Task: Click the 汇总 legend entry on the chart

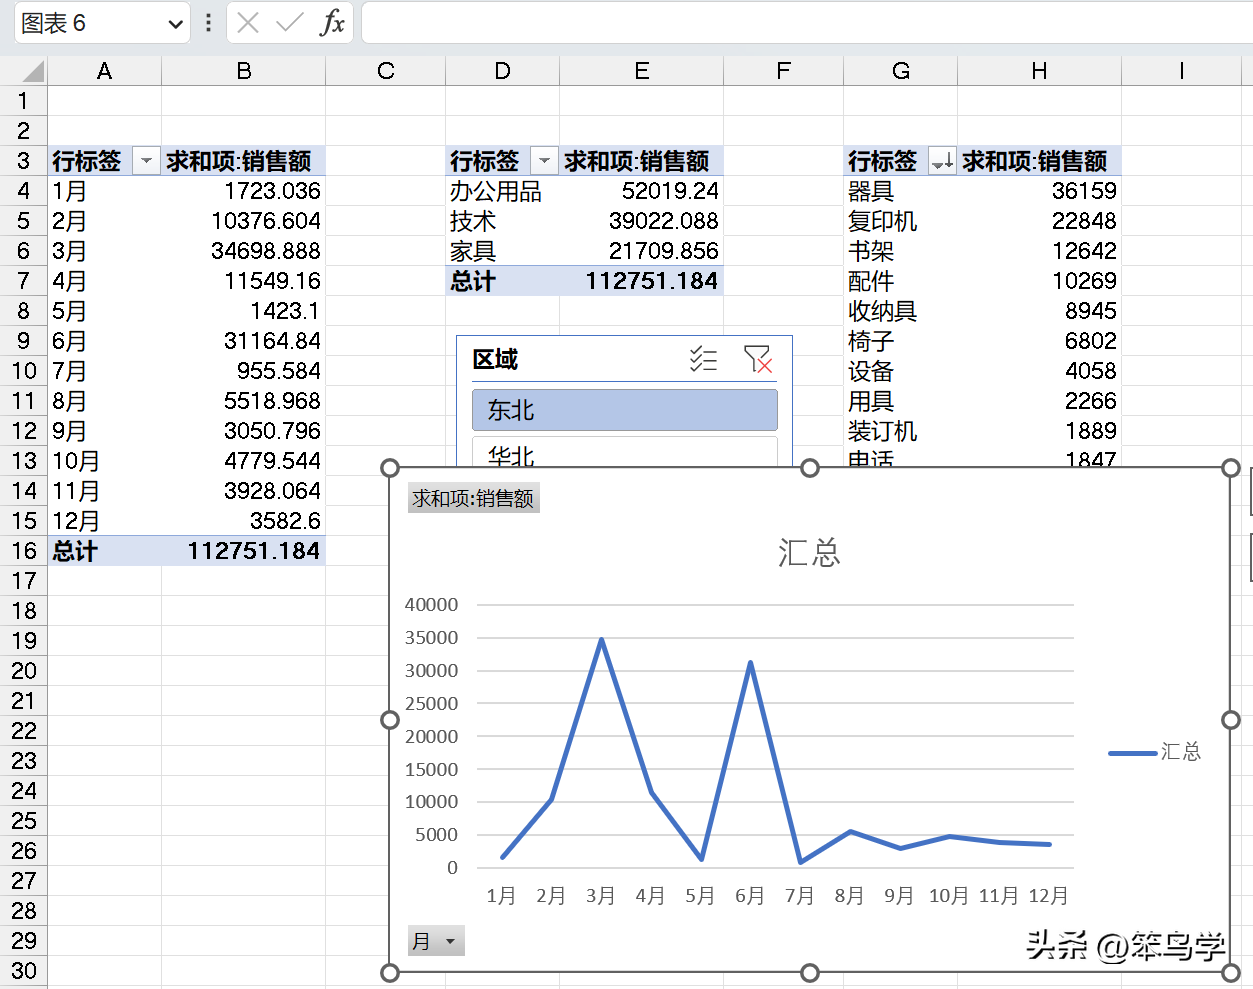Action: (1155, 752)
